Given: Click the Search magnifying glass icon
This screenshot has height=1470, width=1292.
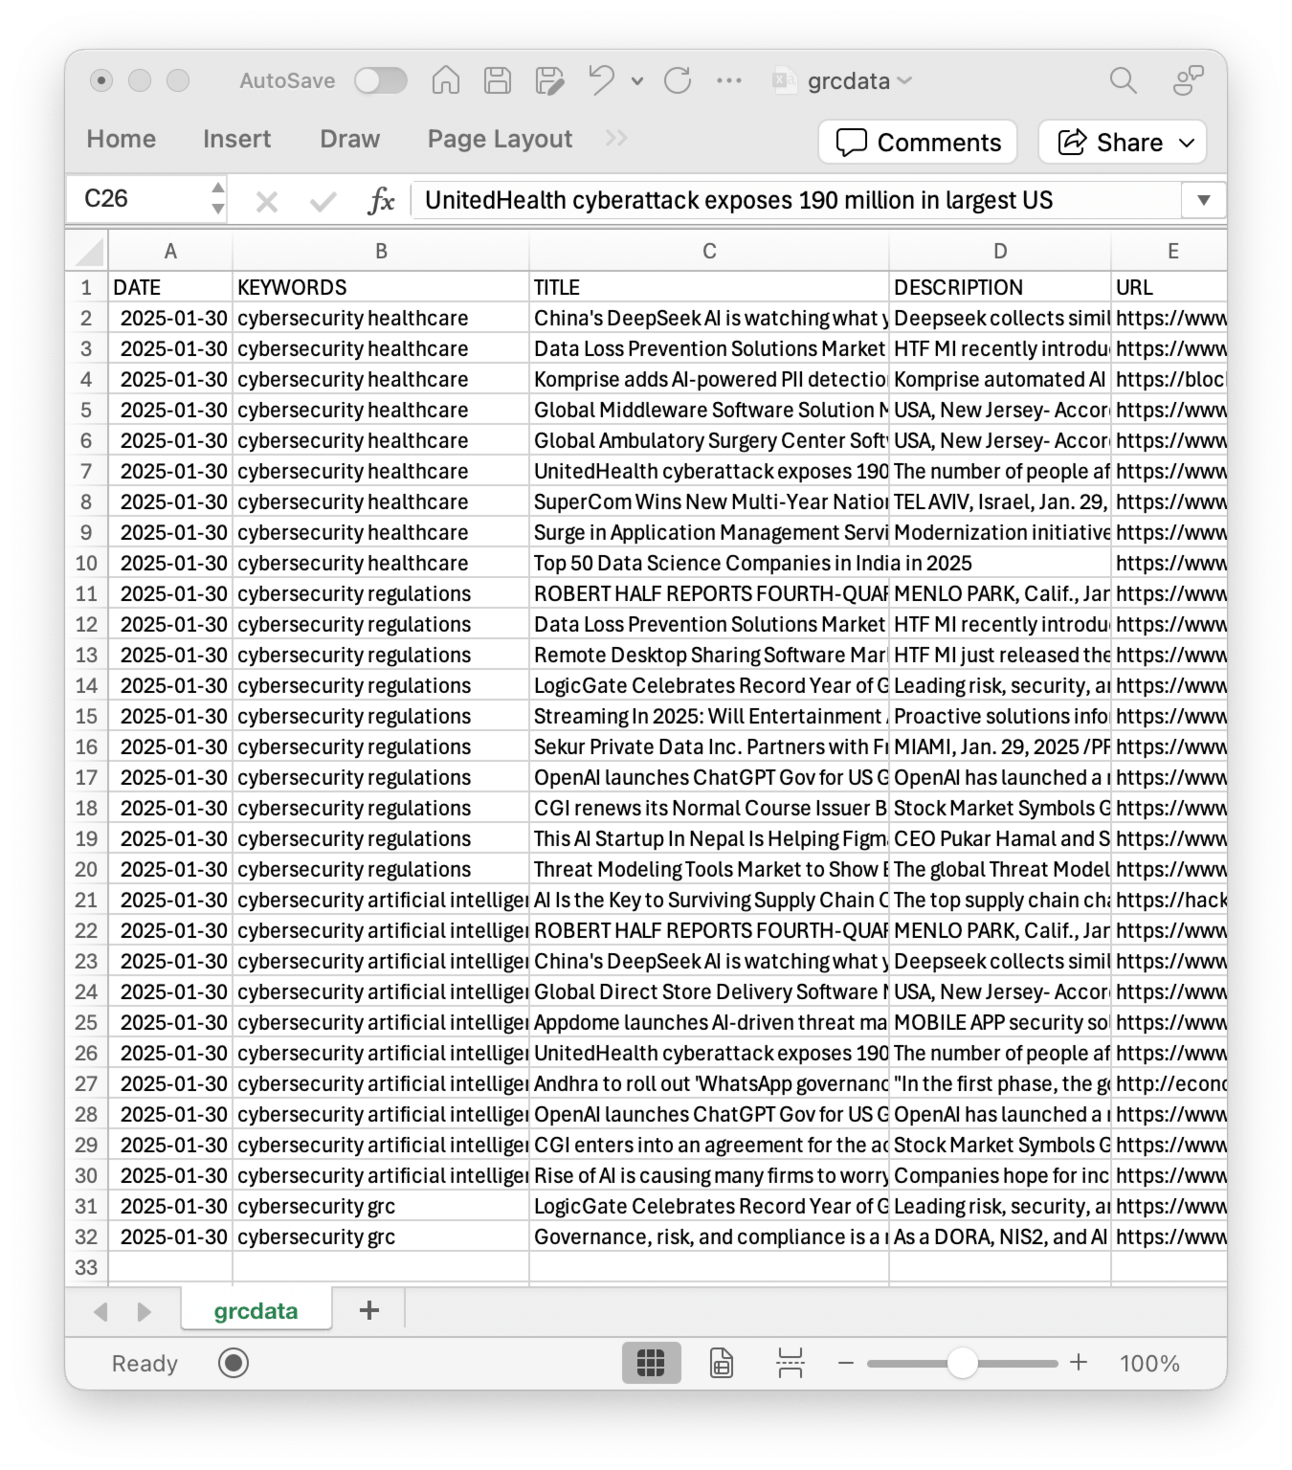Looking at the screenshot, I should click(x=1123, y=81).
